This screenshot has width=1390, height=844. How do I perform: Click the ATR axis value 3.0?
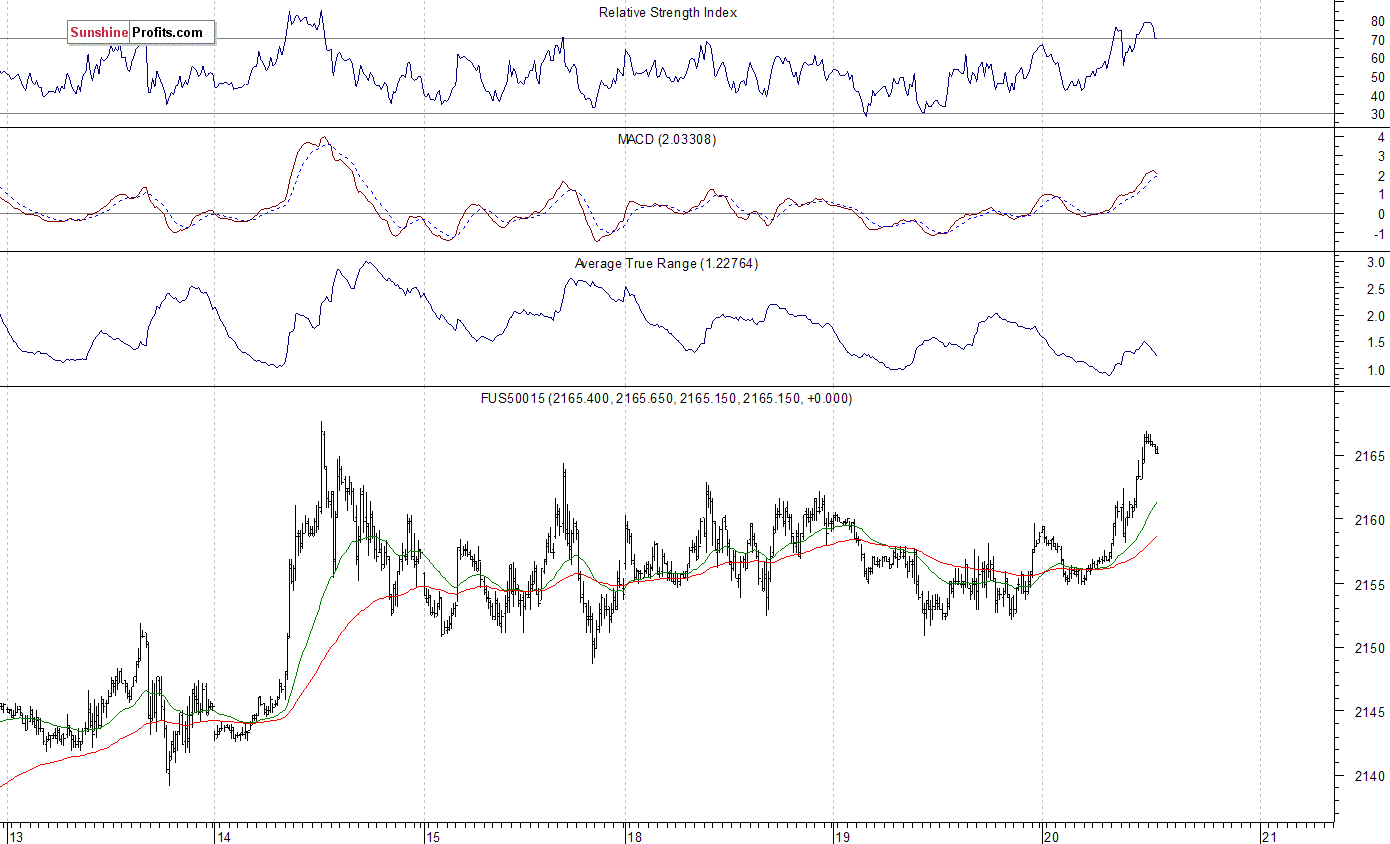pos(1376,263)
